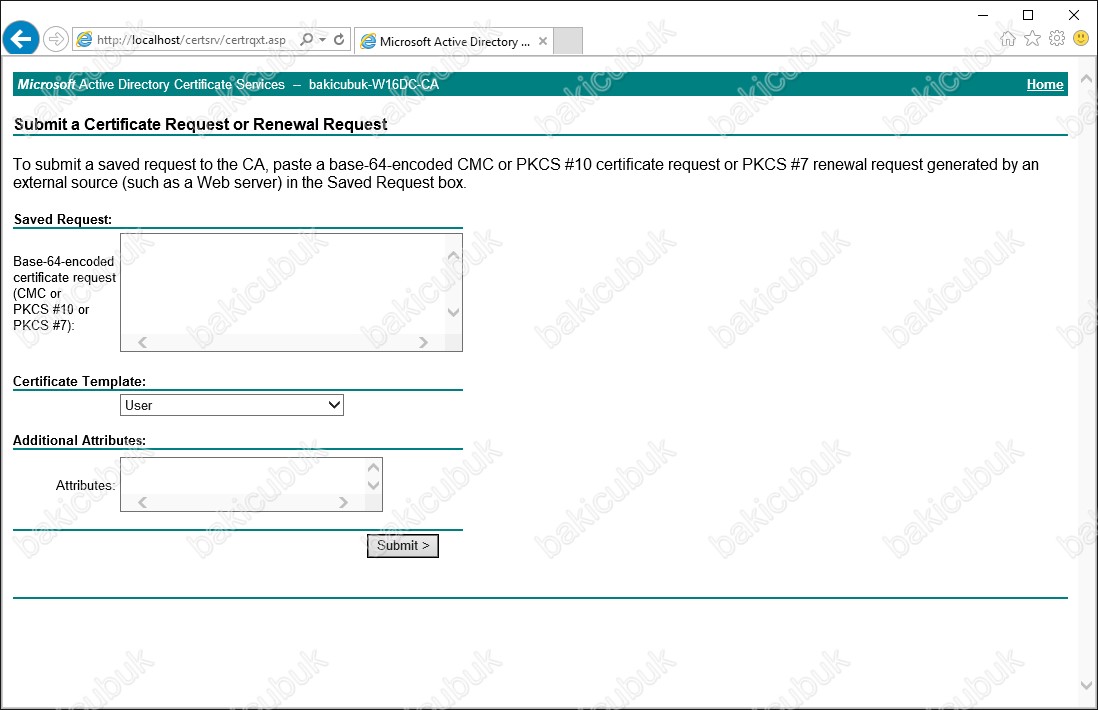Viewport: 1098px width, 710px height.
Task: Click the localhost certsrv address bar
Action: (191, 40)
